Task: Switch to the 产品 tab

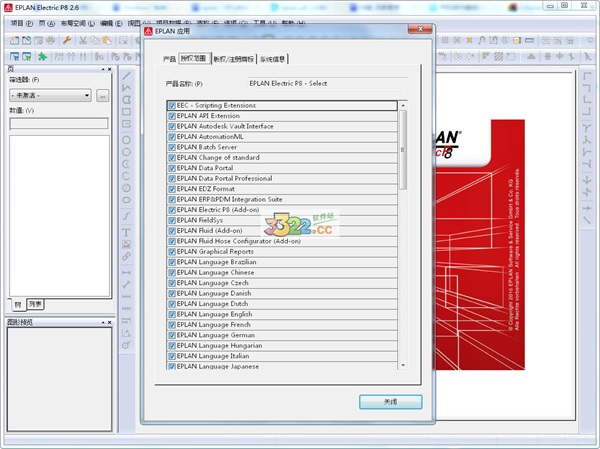Action: coord(168,59)
